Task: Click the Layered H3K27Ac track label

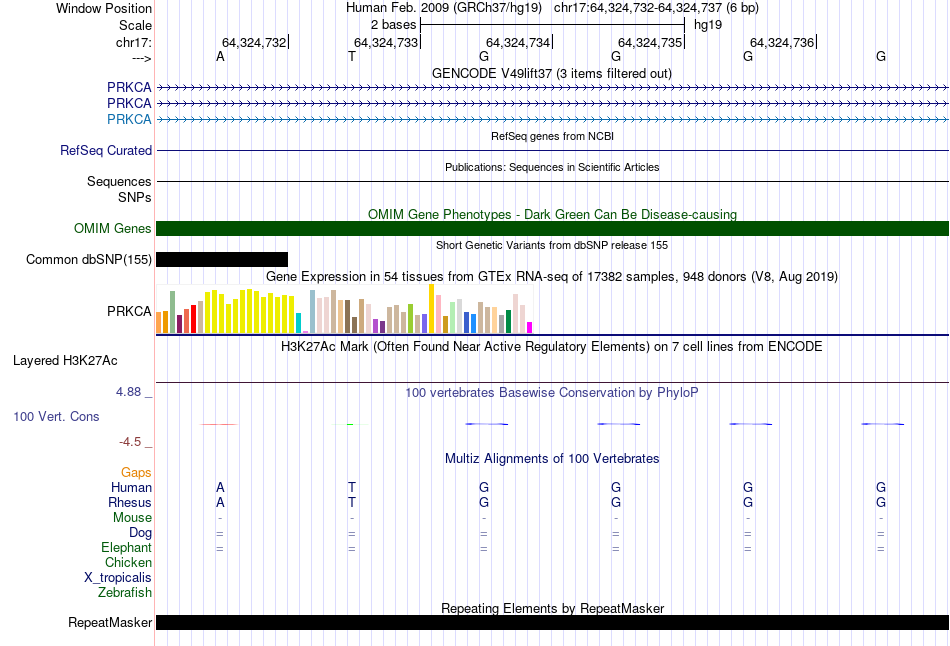Action: pyautogui.click(x=65, y=361)
